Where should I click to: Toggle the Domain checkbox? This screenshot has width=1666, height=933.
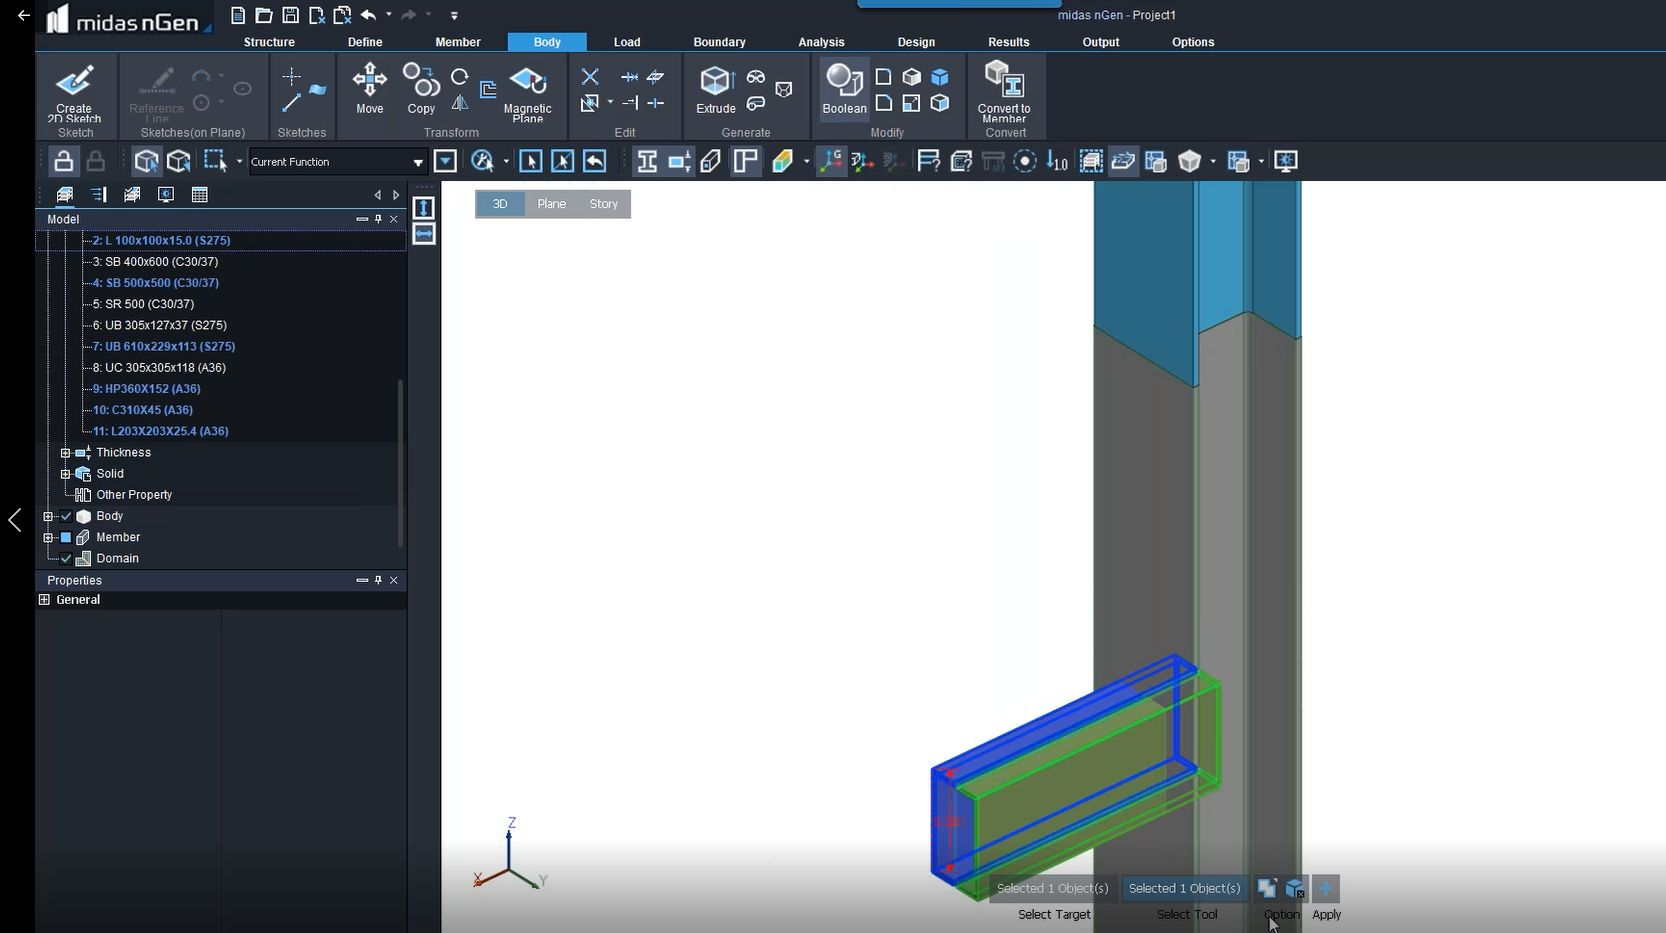[x=64, y=559]
